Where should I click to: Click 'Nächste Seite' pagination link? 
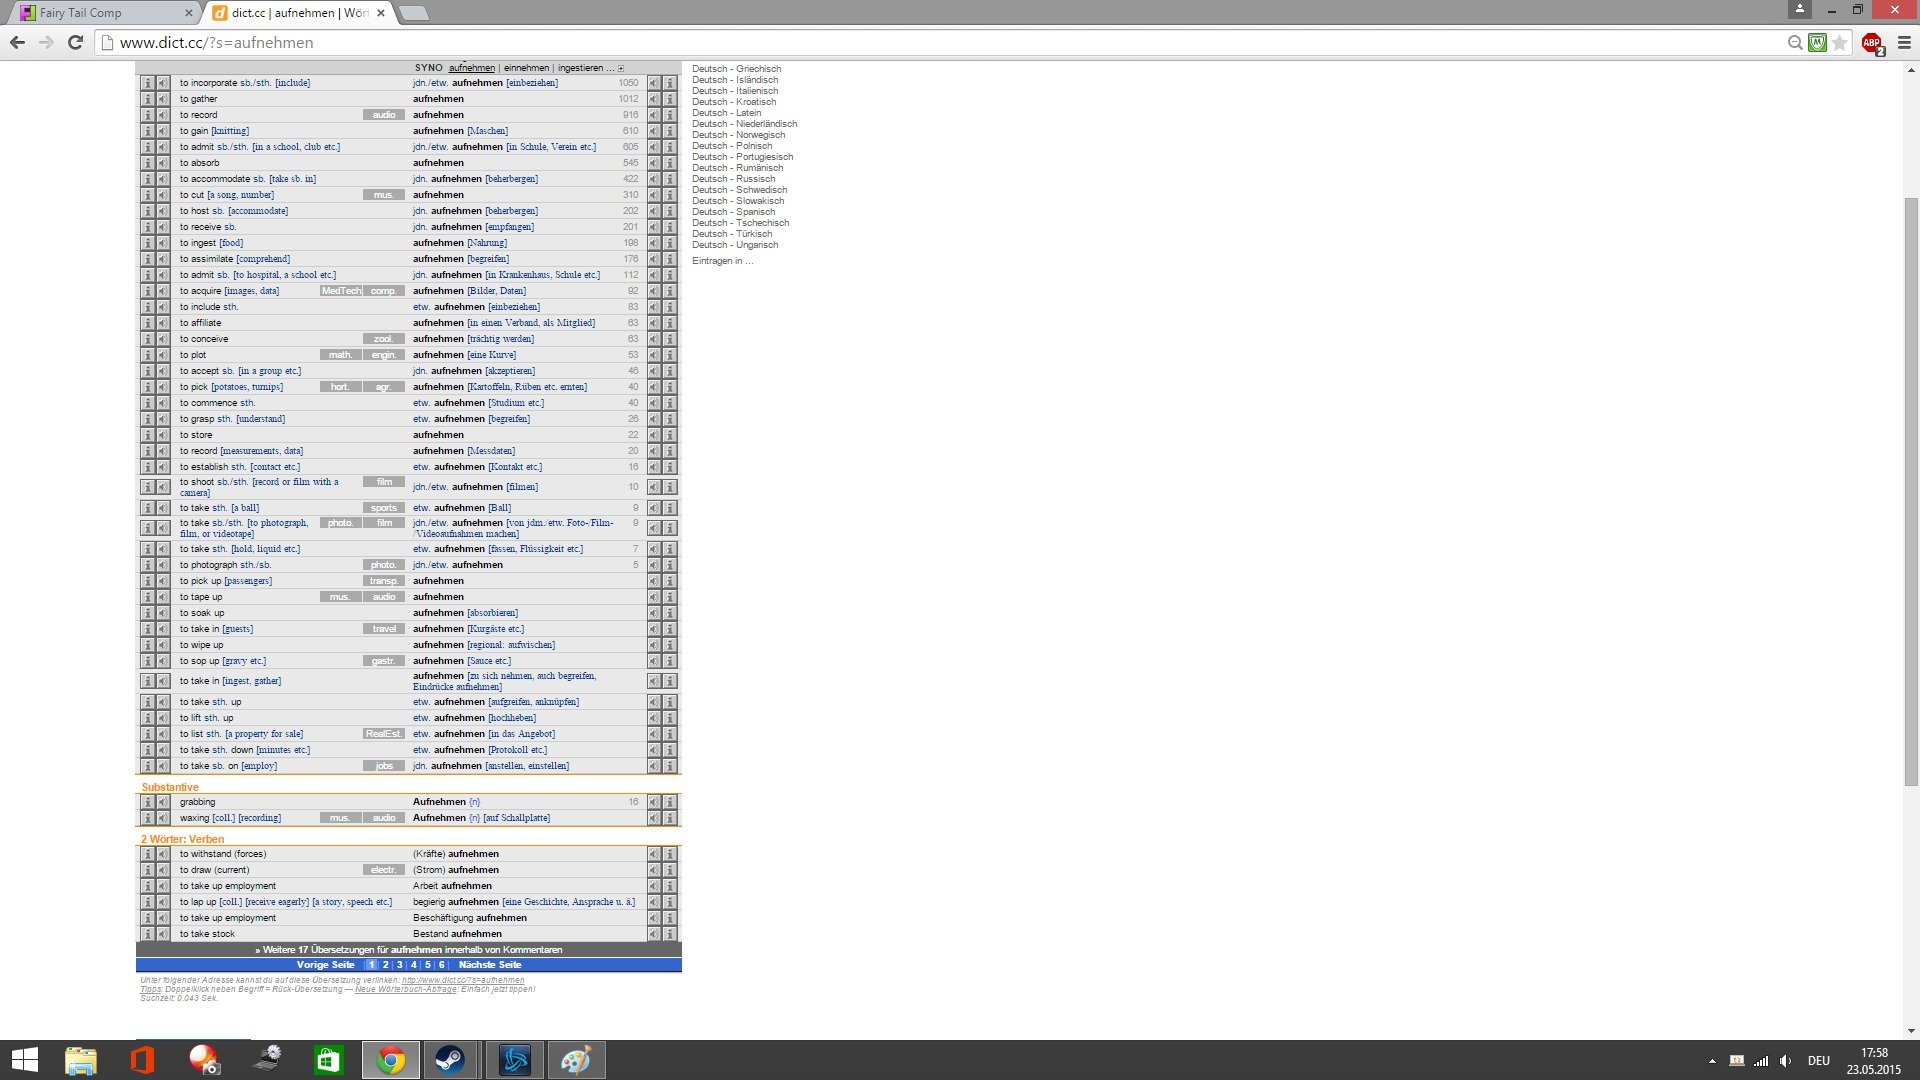[x=490, y=965]
